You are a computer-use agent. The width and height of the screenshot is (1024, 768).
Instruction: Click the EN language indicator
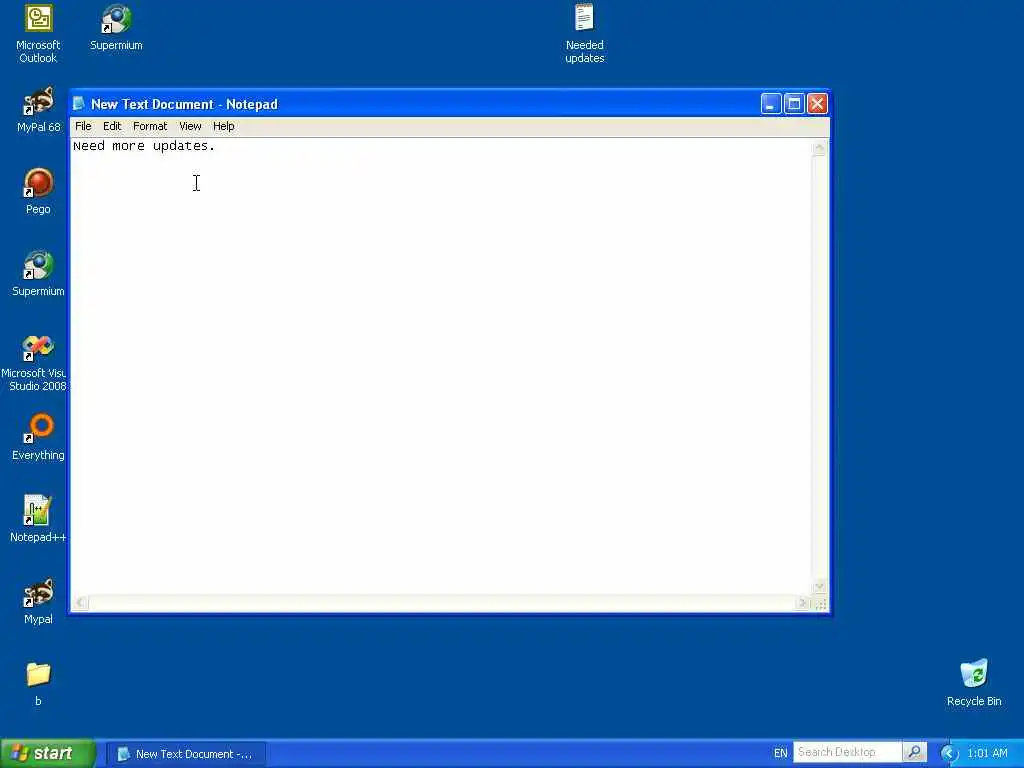click(780, 753)
